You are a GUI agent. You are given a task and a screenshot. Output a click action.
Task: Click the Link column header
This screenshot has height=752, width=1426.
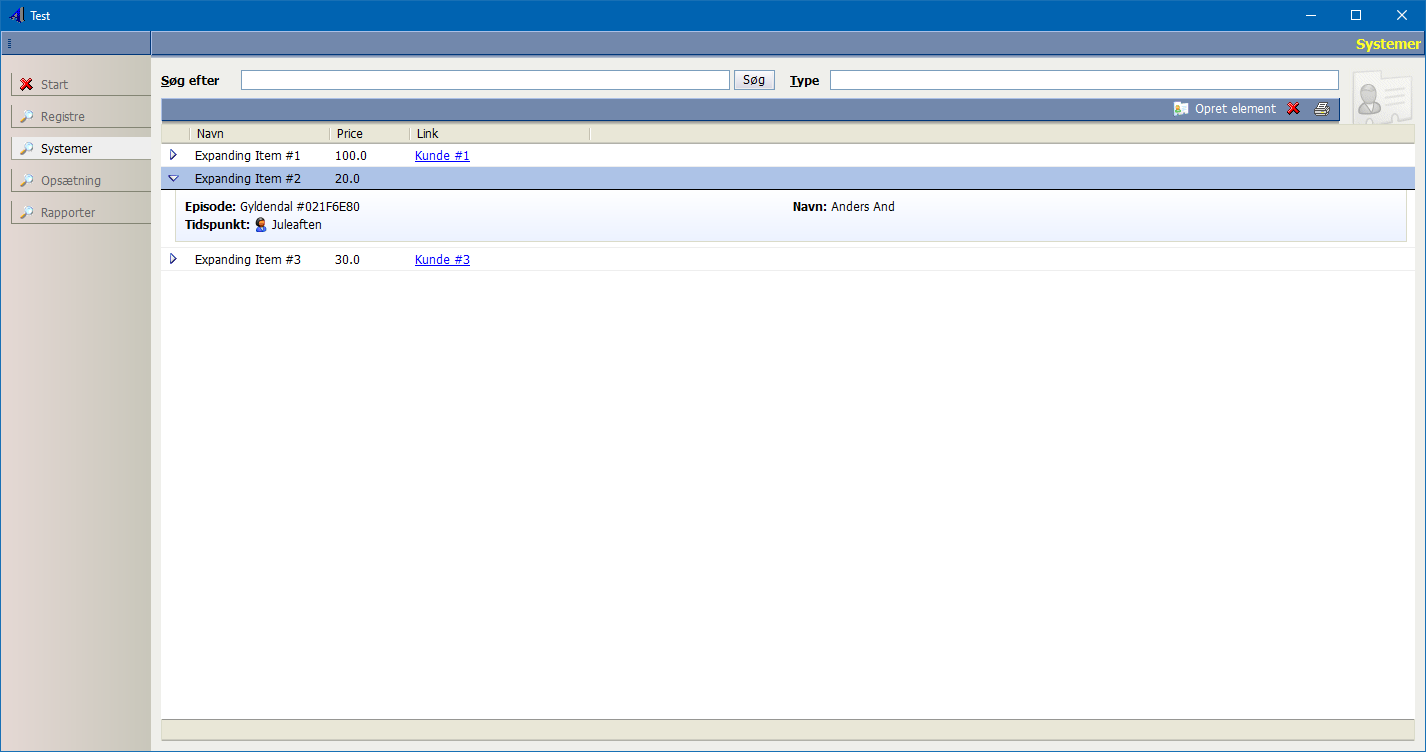(499, 134)
